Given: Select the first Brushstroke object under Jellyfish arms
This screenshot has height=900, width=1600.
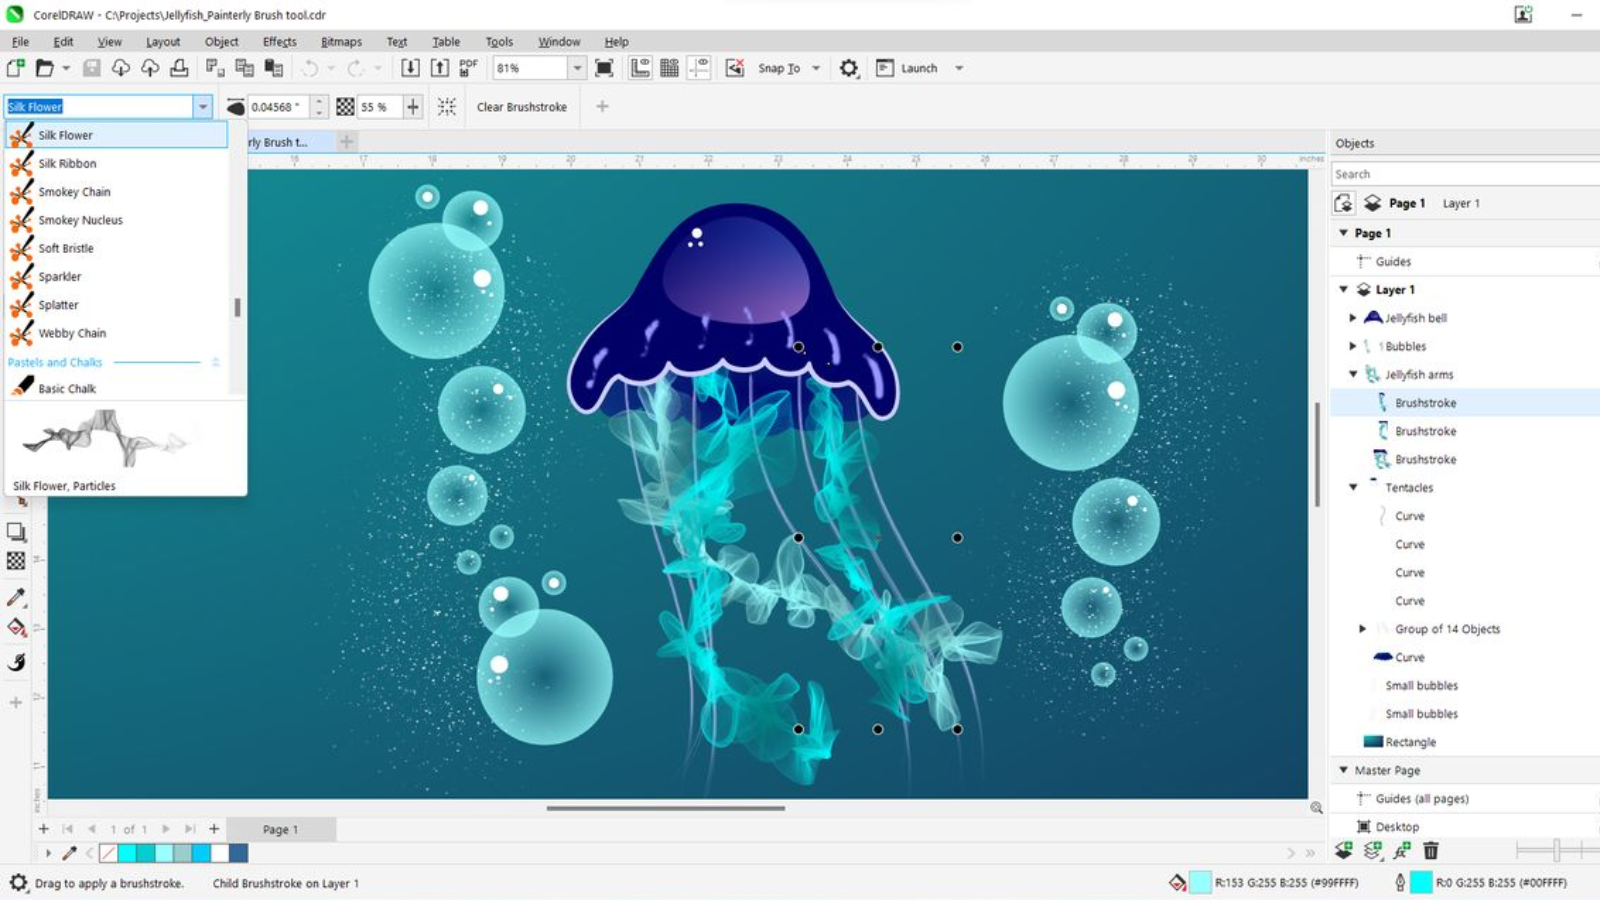Looking at the screenshot, I should (x=1424, y=402).
